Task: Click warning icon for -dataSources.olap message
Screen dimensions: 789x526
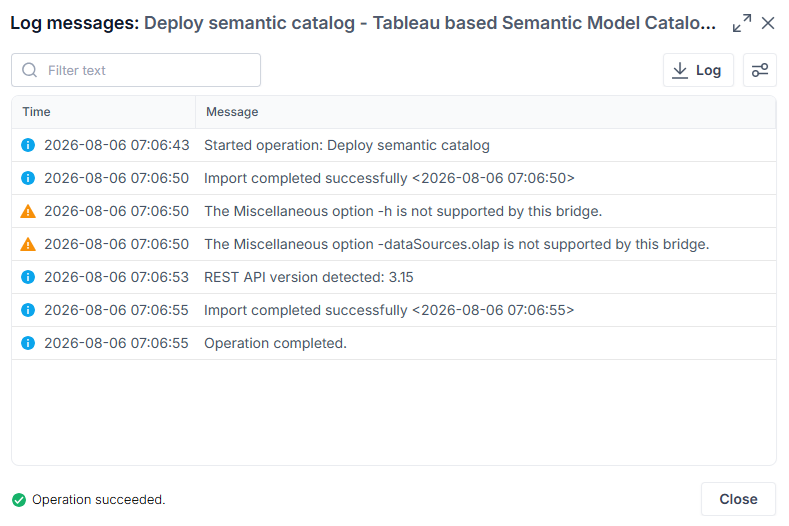Action: click(28, 244)
